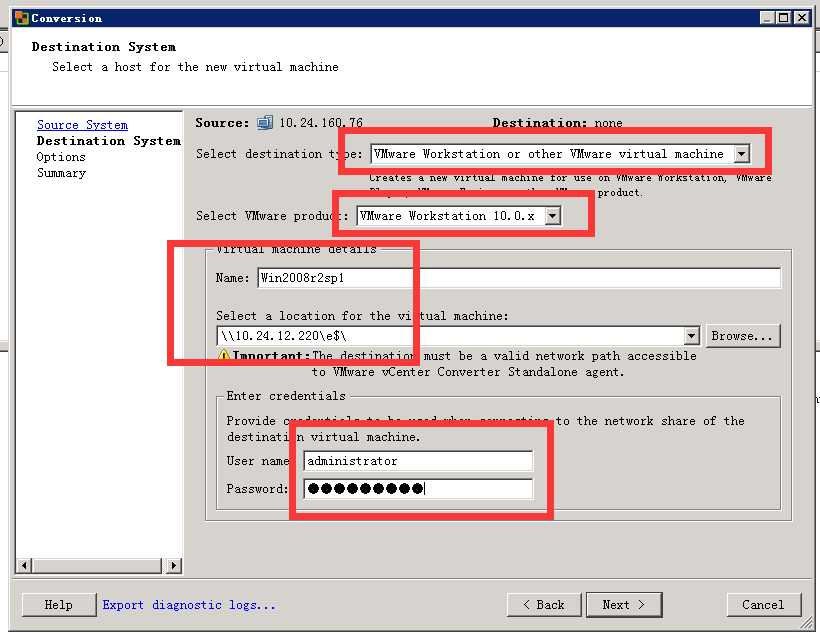Expand the VMware product dropdown arrow
Image resolution: width=820 pixels, height=638 pixels.
click(x=552, y=216)
